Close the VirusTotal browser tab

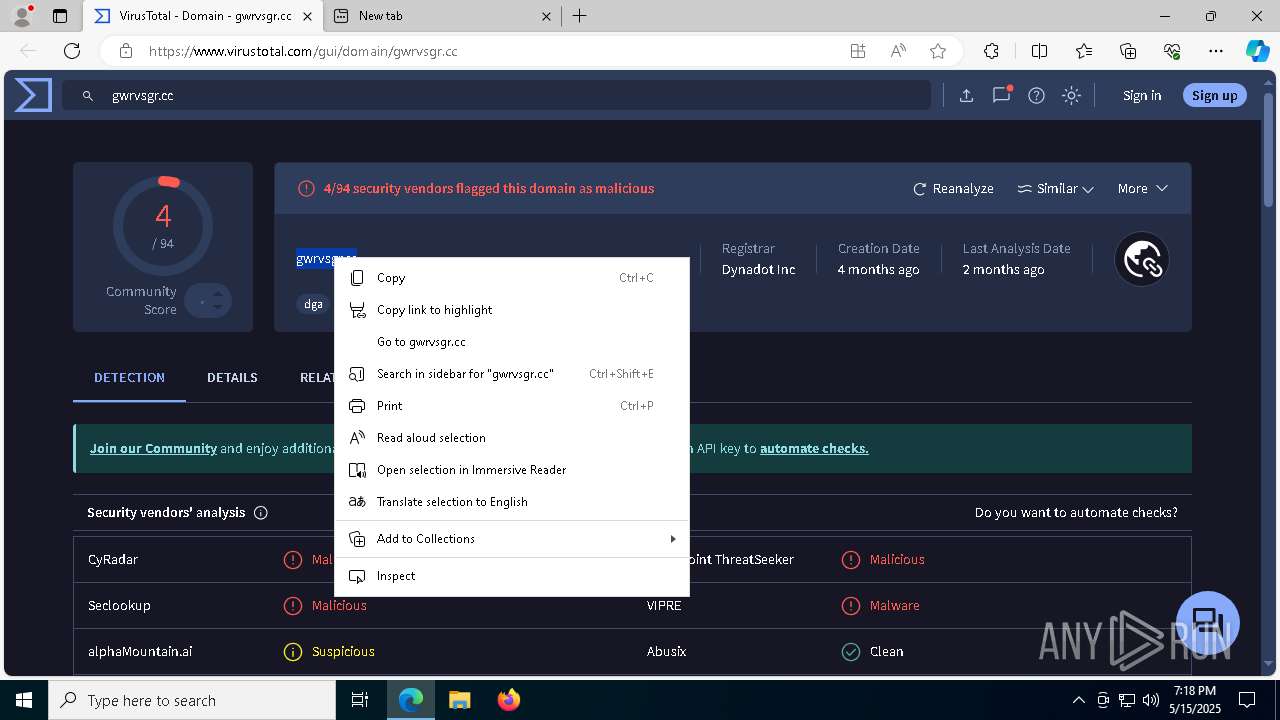point(307,16)
